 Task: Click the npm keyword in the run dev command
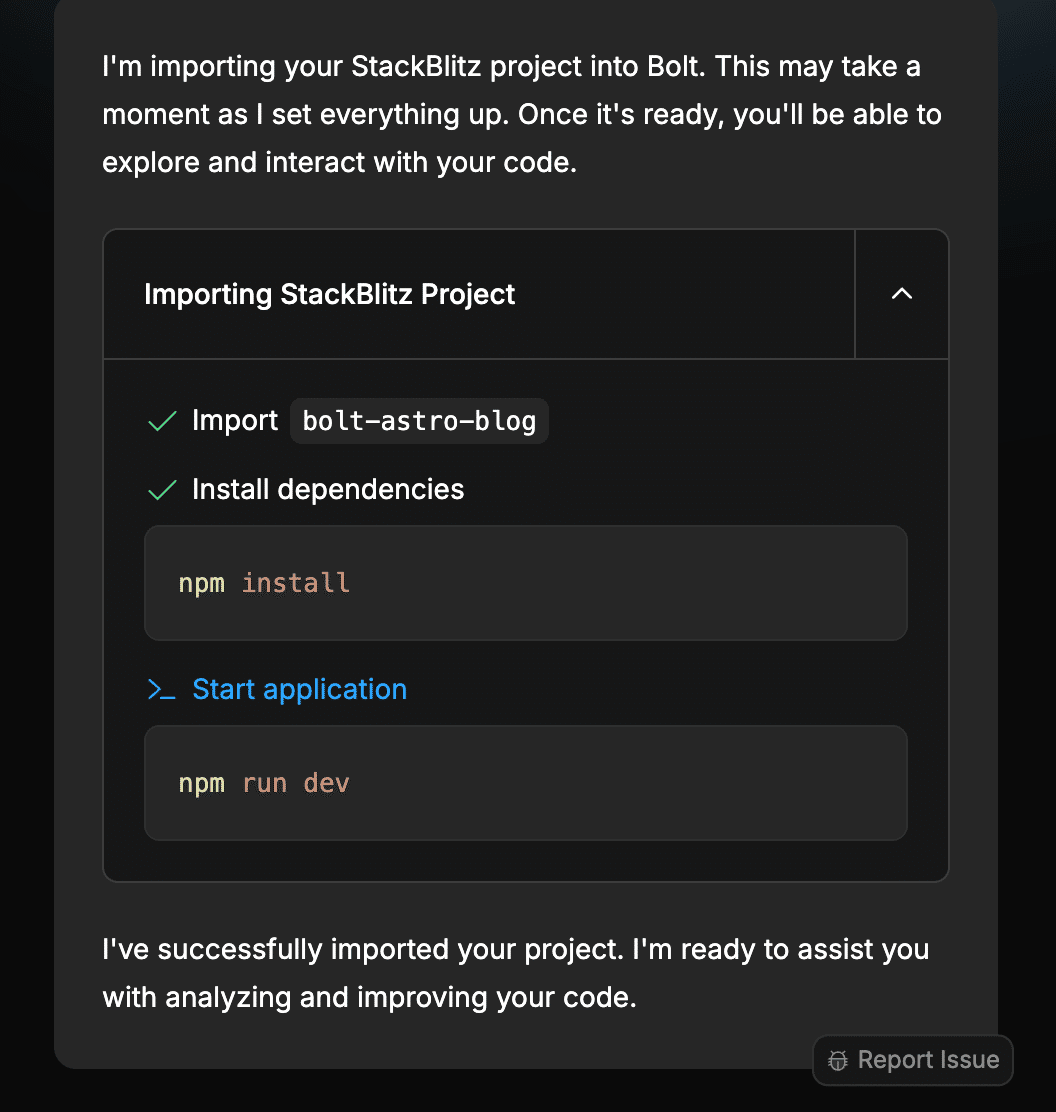pyautogui.click(x=201, y=783)
